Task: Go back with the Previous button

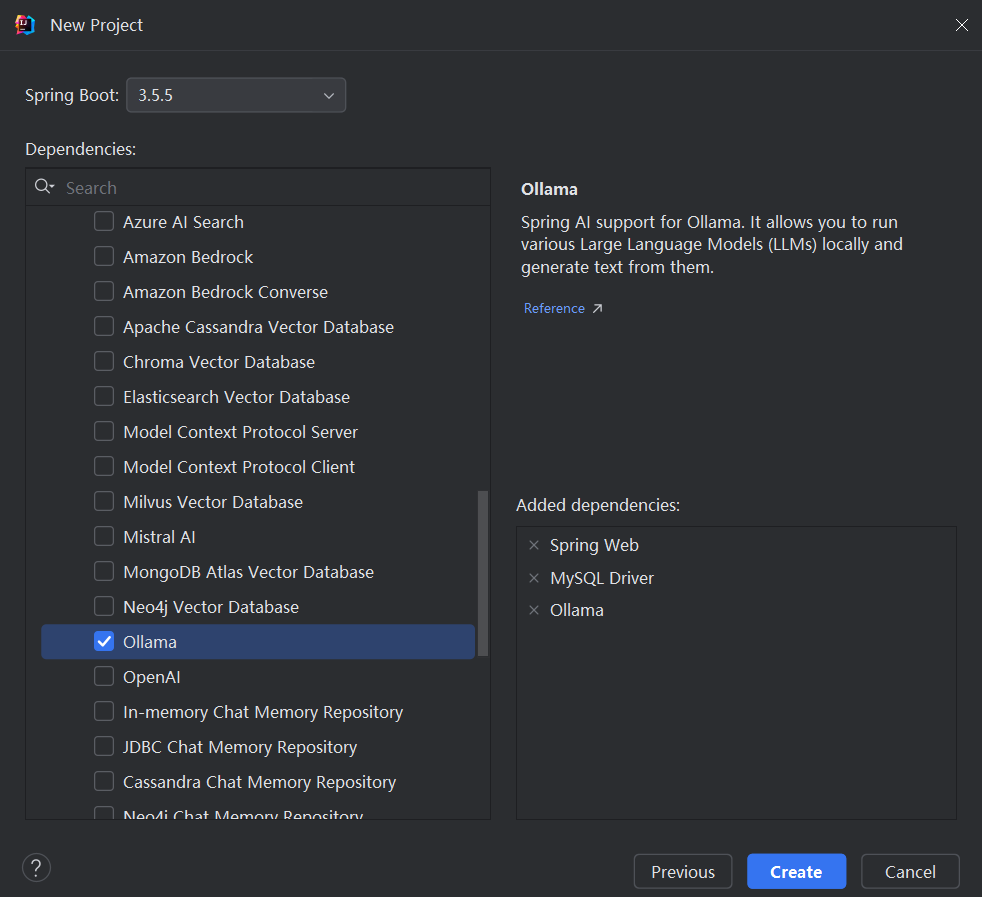Action: click(x=683, y=871)
